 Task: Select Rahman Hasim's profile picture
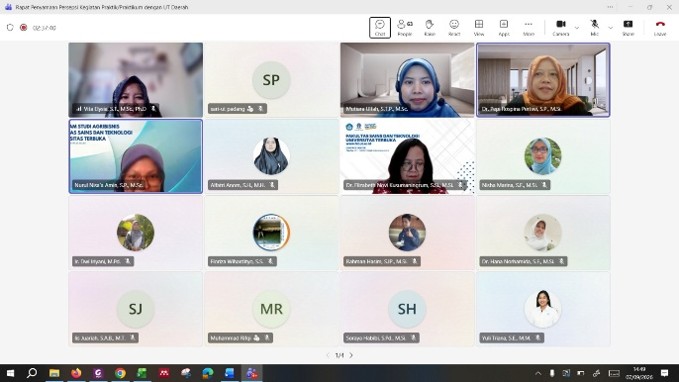click(407, 233)
